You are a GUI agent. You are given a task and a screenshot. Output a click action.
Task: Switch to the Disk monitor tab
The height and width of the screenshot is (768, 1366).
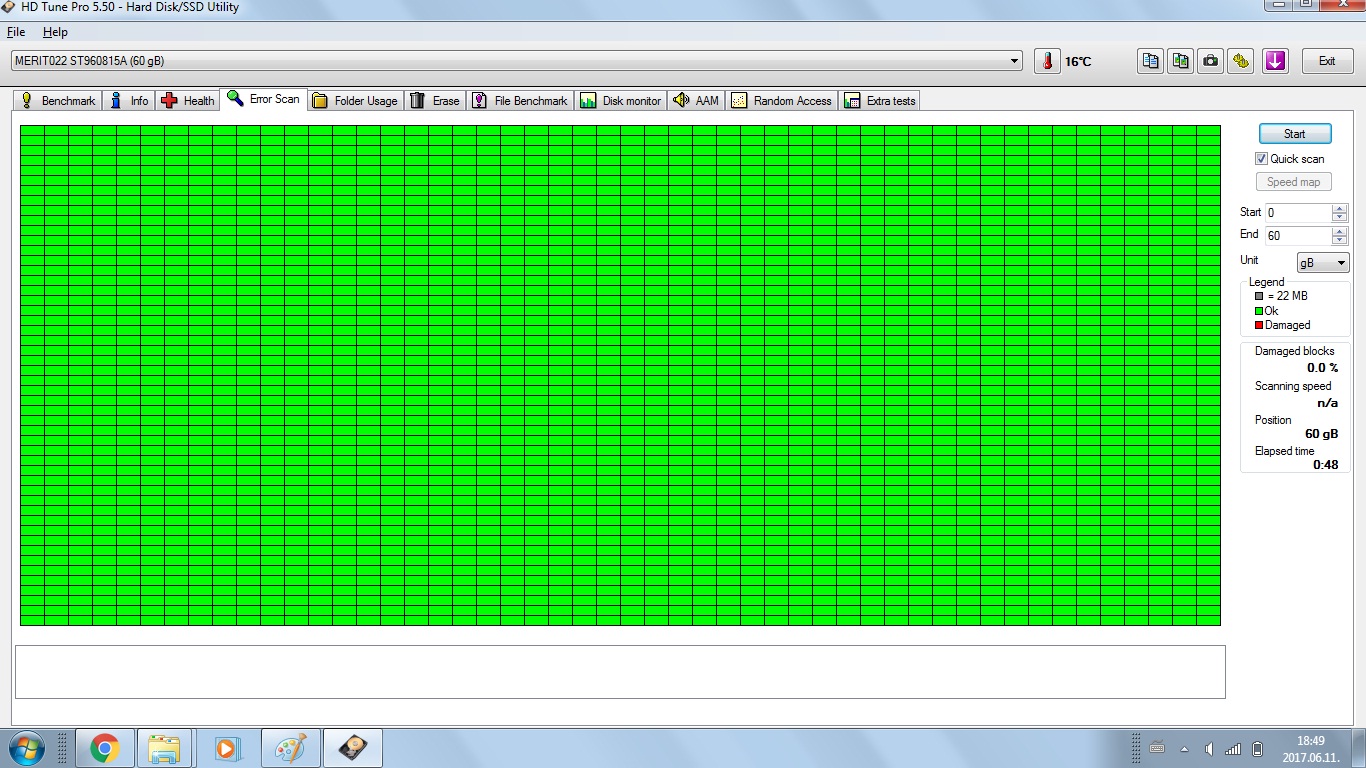point(621,100)
